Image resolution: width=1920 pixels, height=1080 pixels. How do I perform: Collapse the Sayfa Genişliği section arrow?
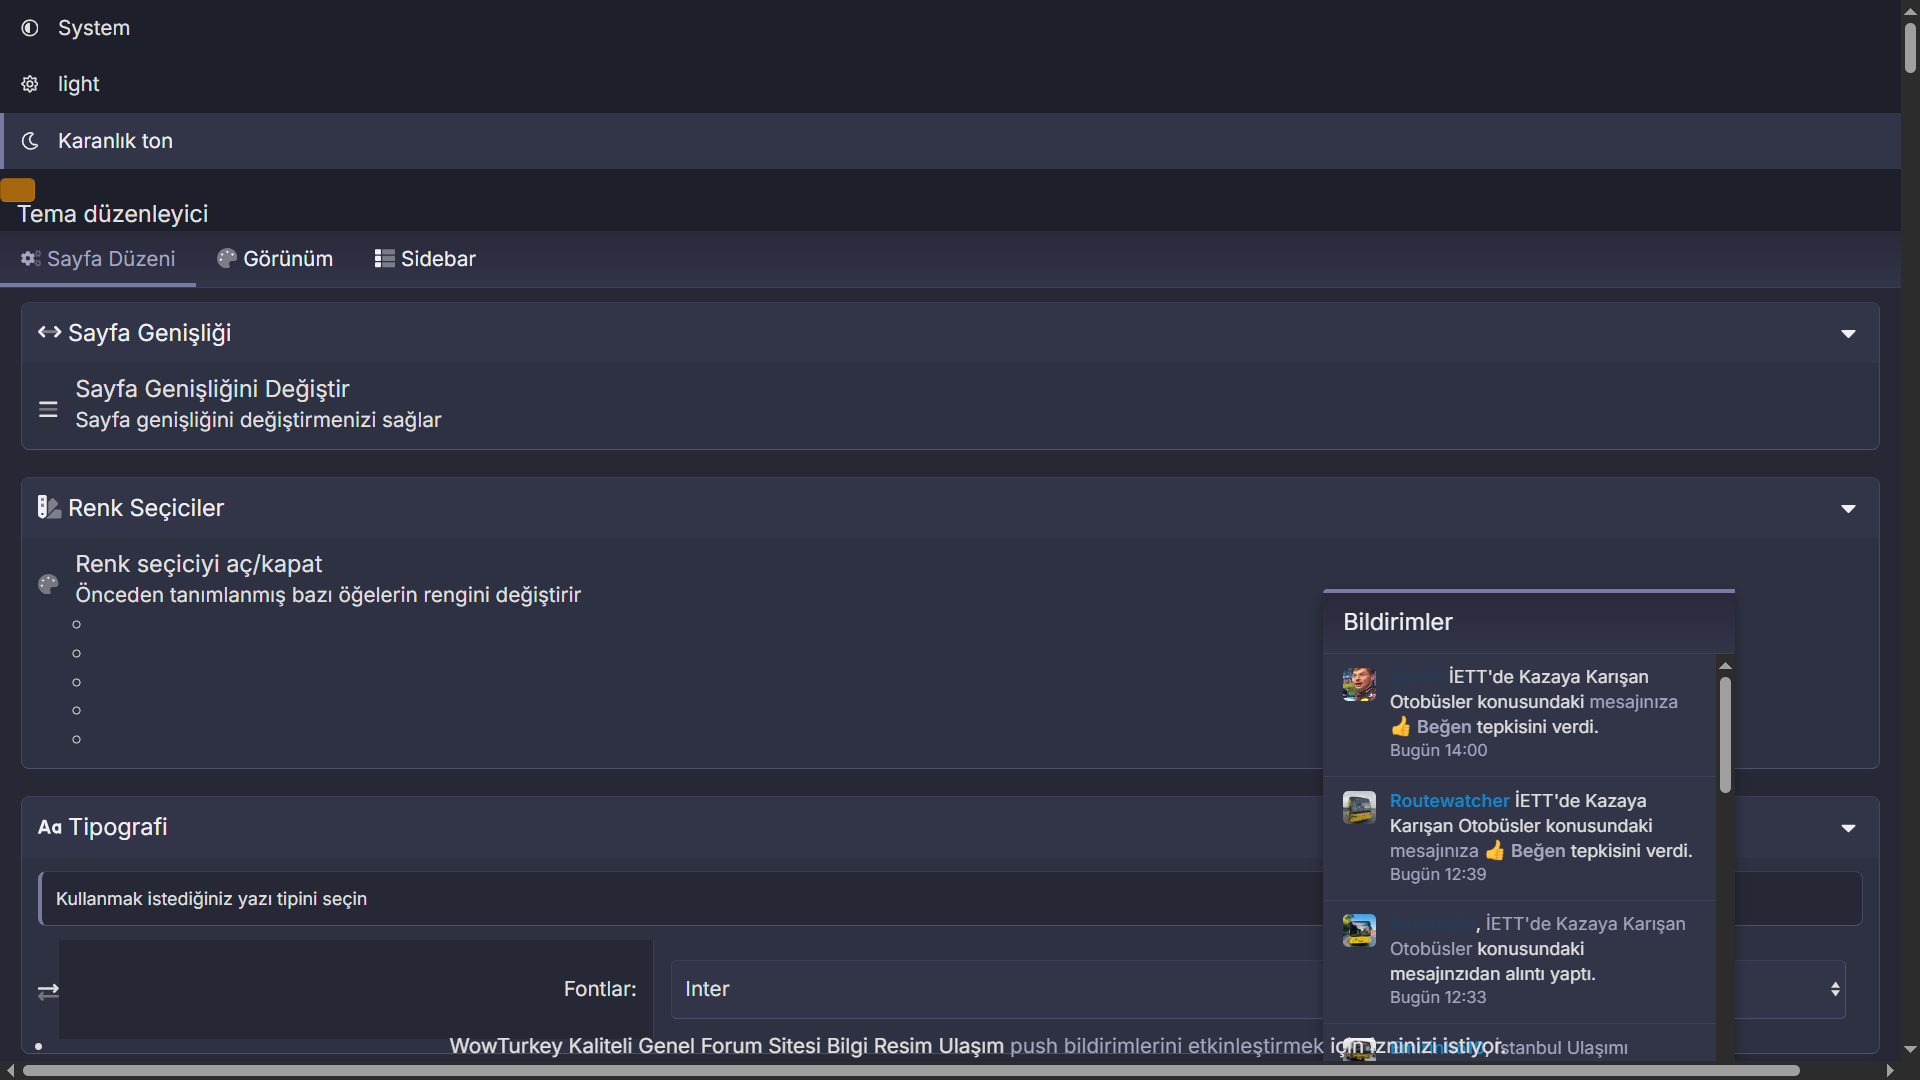[x=1848, y=334]
